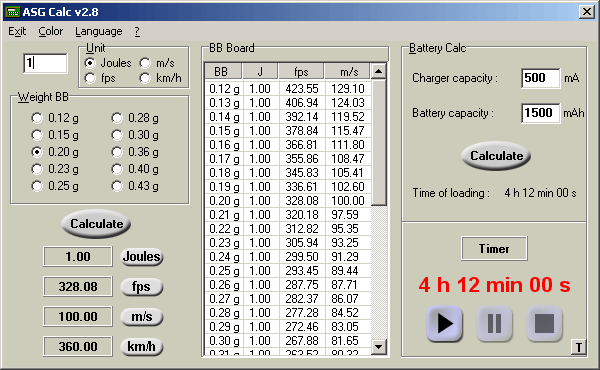Click BB Board scrollbar up arrow

(378, 71)
